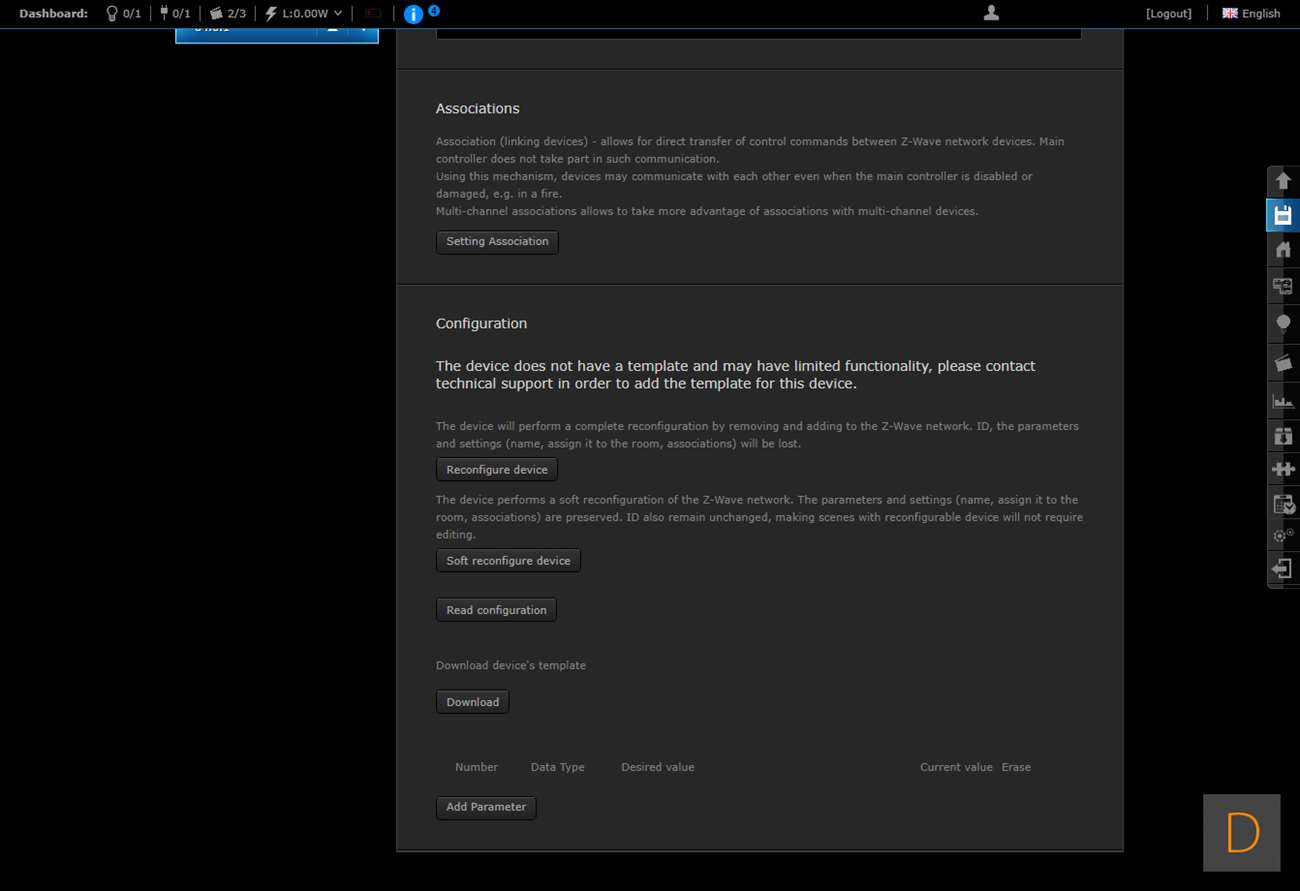Open the gears configuration icon in sidebar

[1283, 535]
